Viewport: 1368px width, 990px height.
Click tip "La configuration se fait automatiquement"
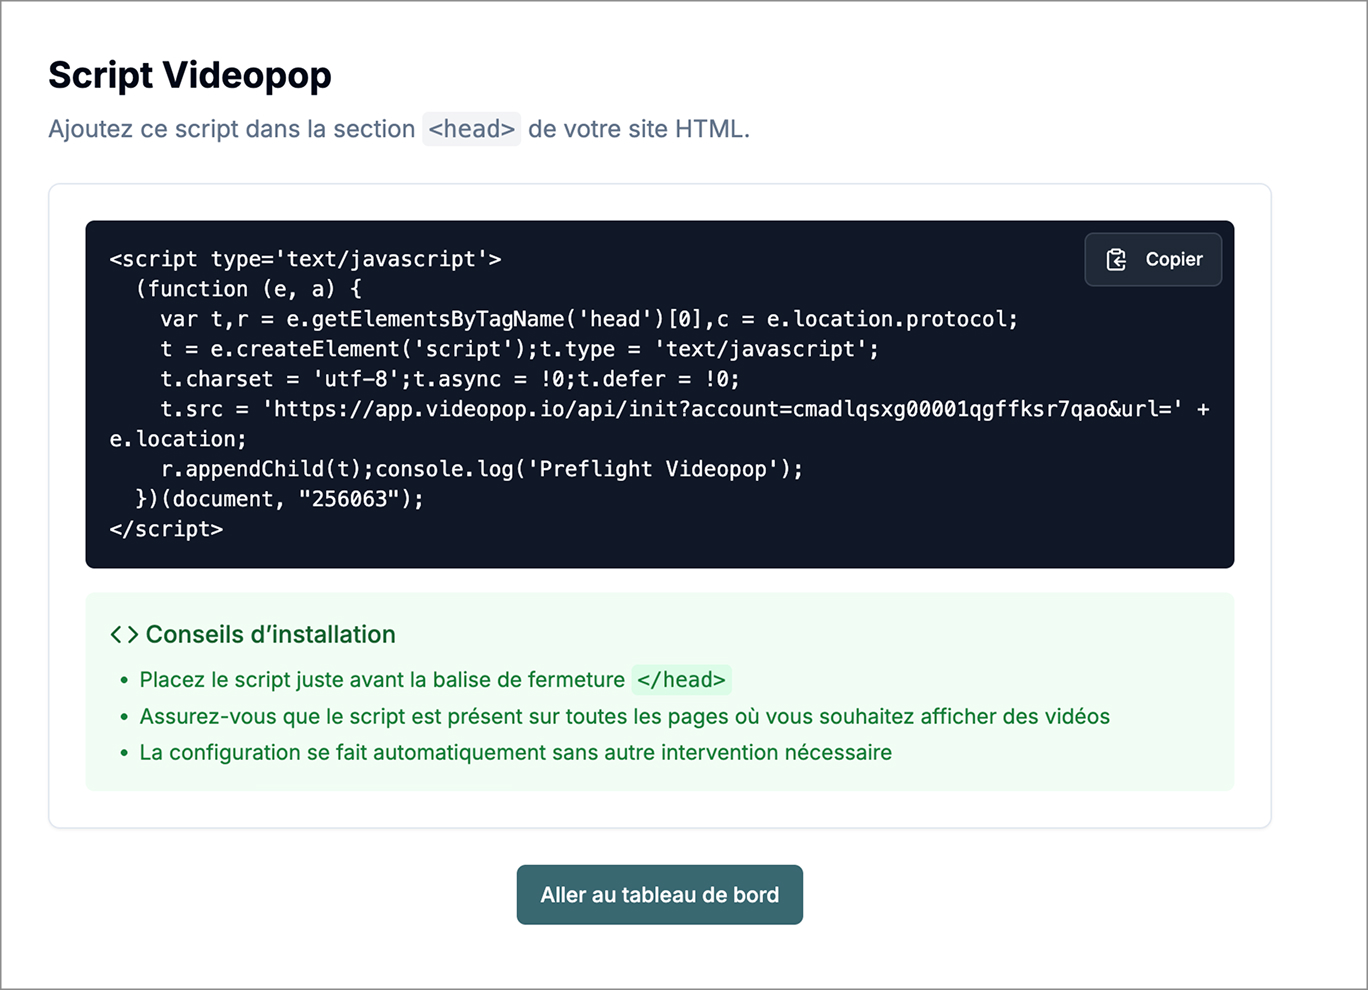tap(516, 753)
